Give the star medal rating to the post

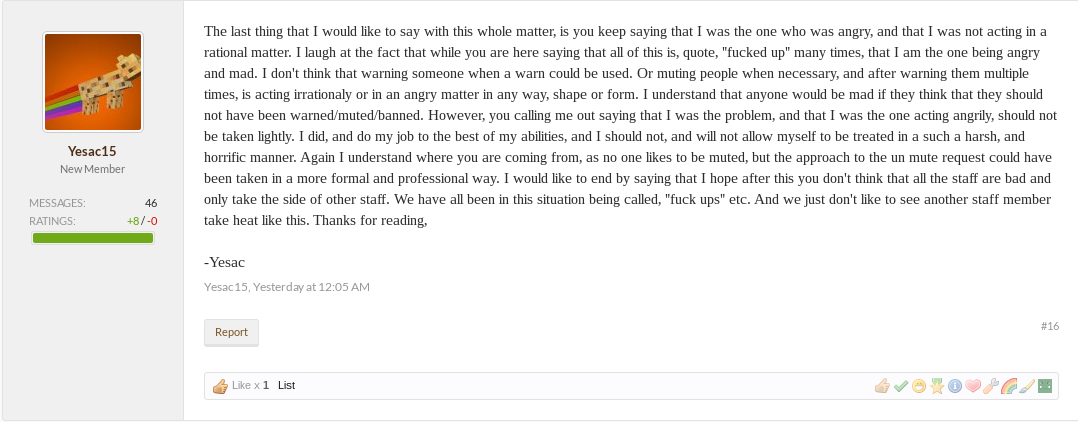936,386
